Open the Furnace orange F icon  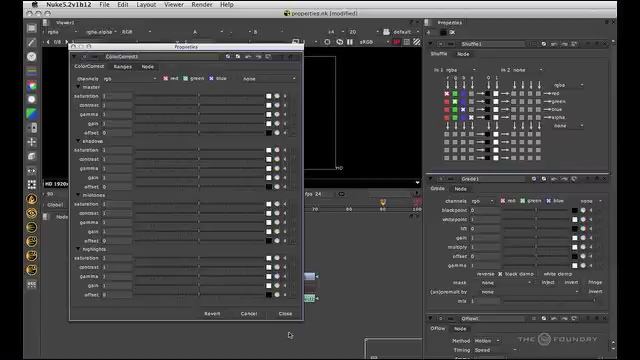coord(31,199)
